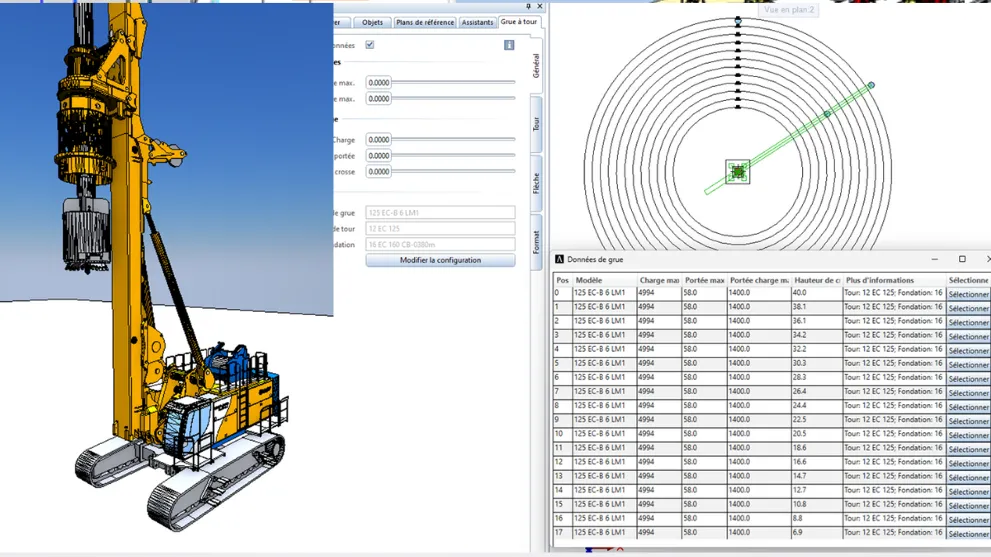Open the Grue à tour tab

(518, 22)
